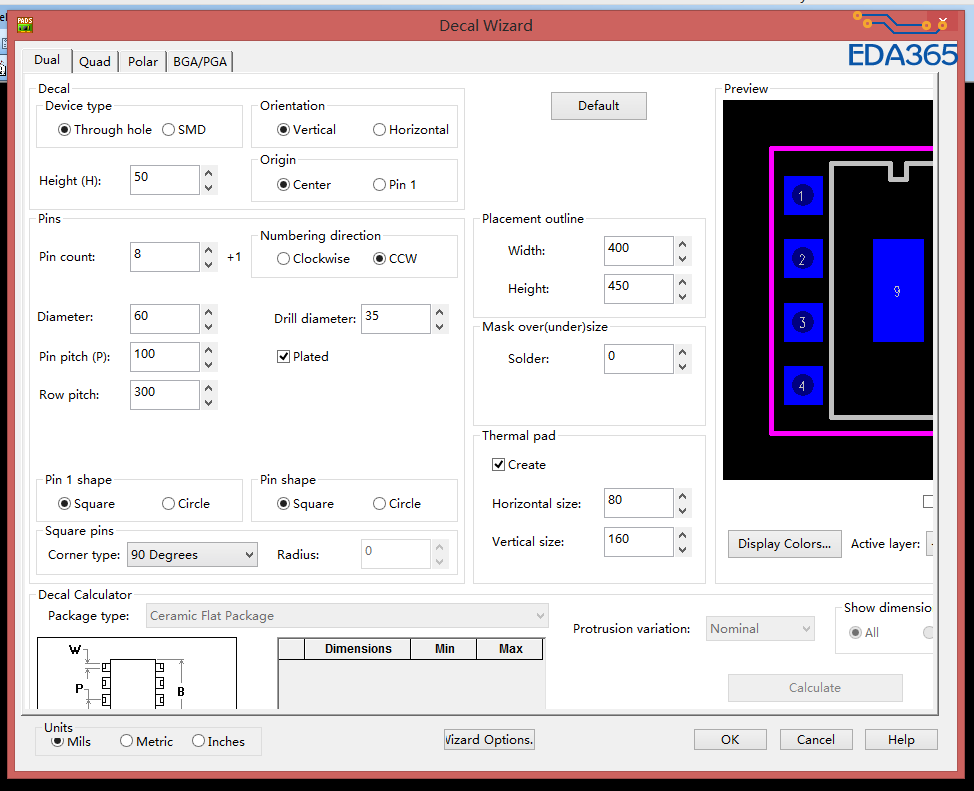The height and width of the screenshot is (791, 974).
Task: Increase Thermal pad Vertical size
Action: [683, 535]
